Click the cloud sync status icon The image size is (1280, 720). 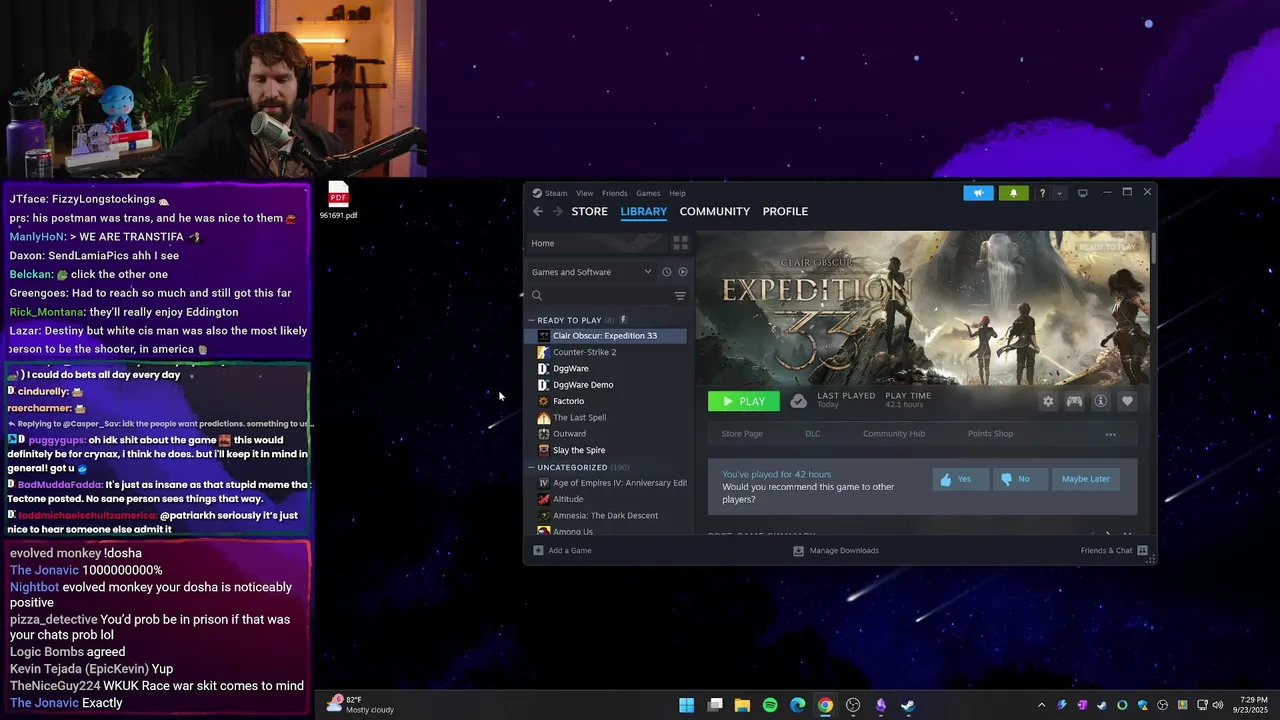[798, 401]
